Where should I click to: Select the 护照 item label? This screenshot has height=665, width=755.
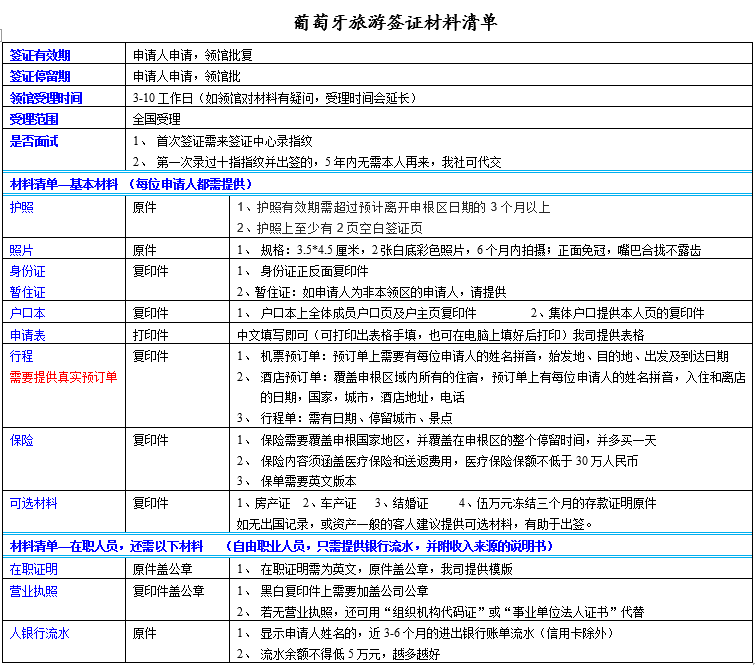[21, 207]
